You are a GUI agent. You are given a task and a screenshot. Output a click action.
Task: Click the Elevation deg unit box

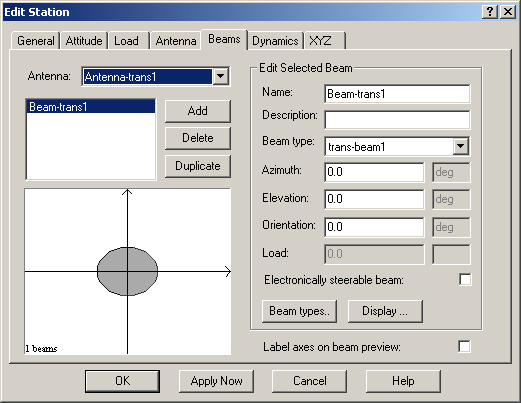[x=451, y=199]
